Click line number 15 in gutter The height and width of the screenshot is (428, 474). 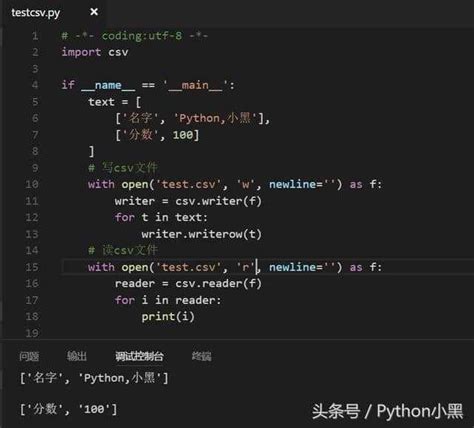(32, 267)
